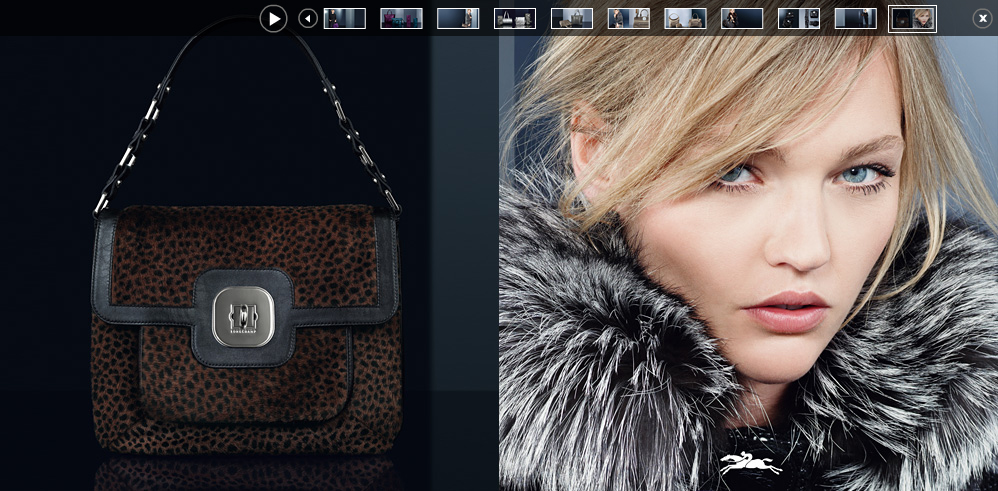
Task: Open the ninth thumbnail in the strip
Action: pos(799,18)
